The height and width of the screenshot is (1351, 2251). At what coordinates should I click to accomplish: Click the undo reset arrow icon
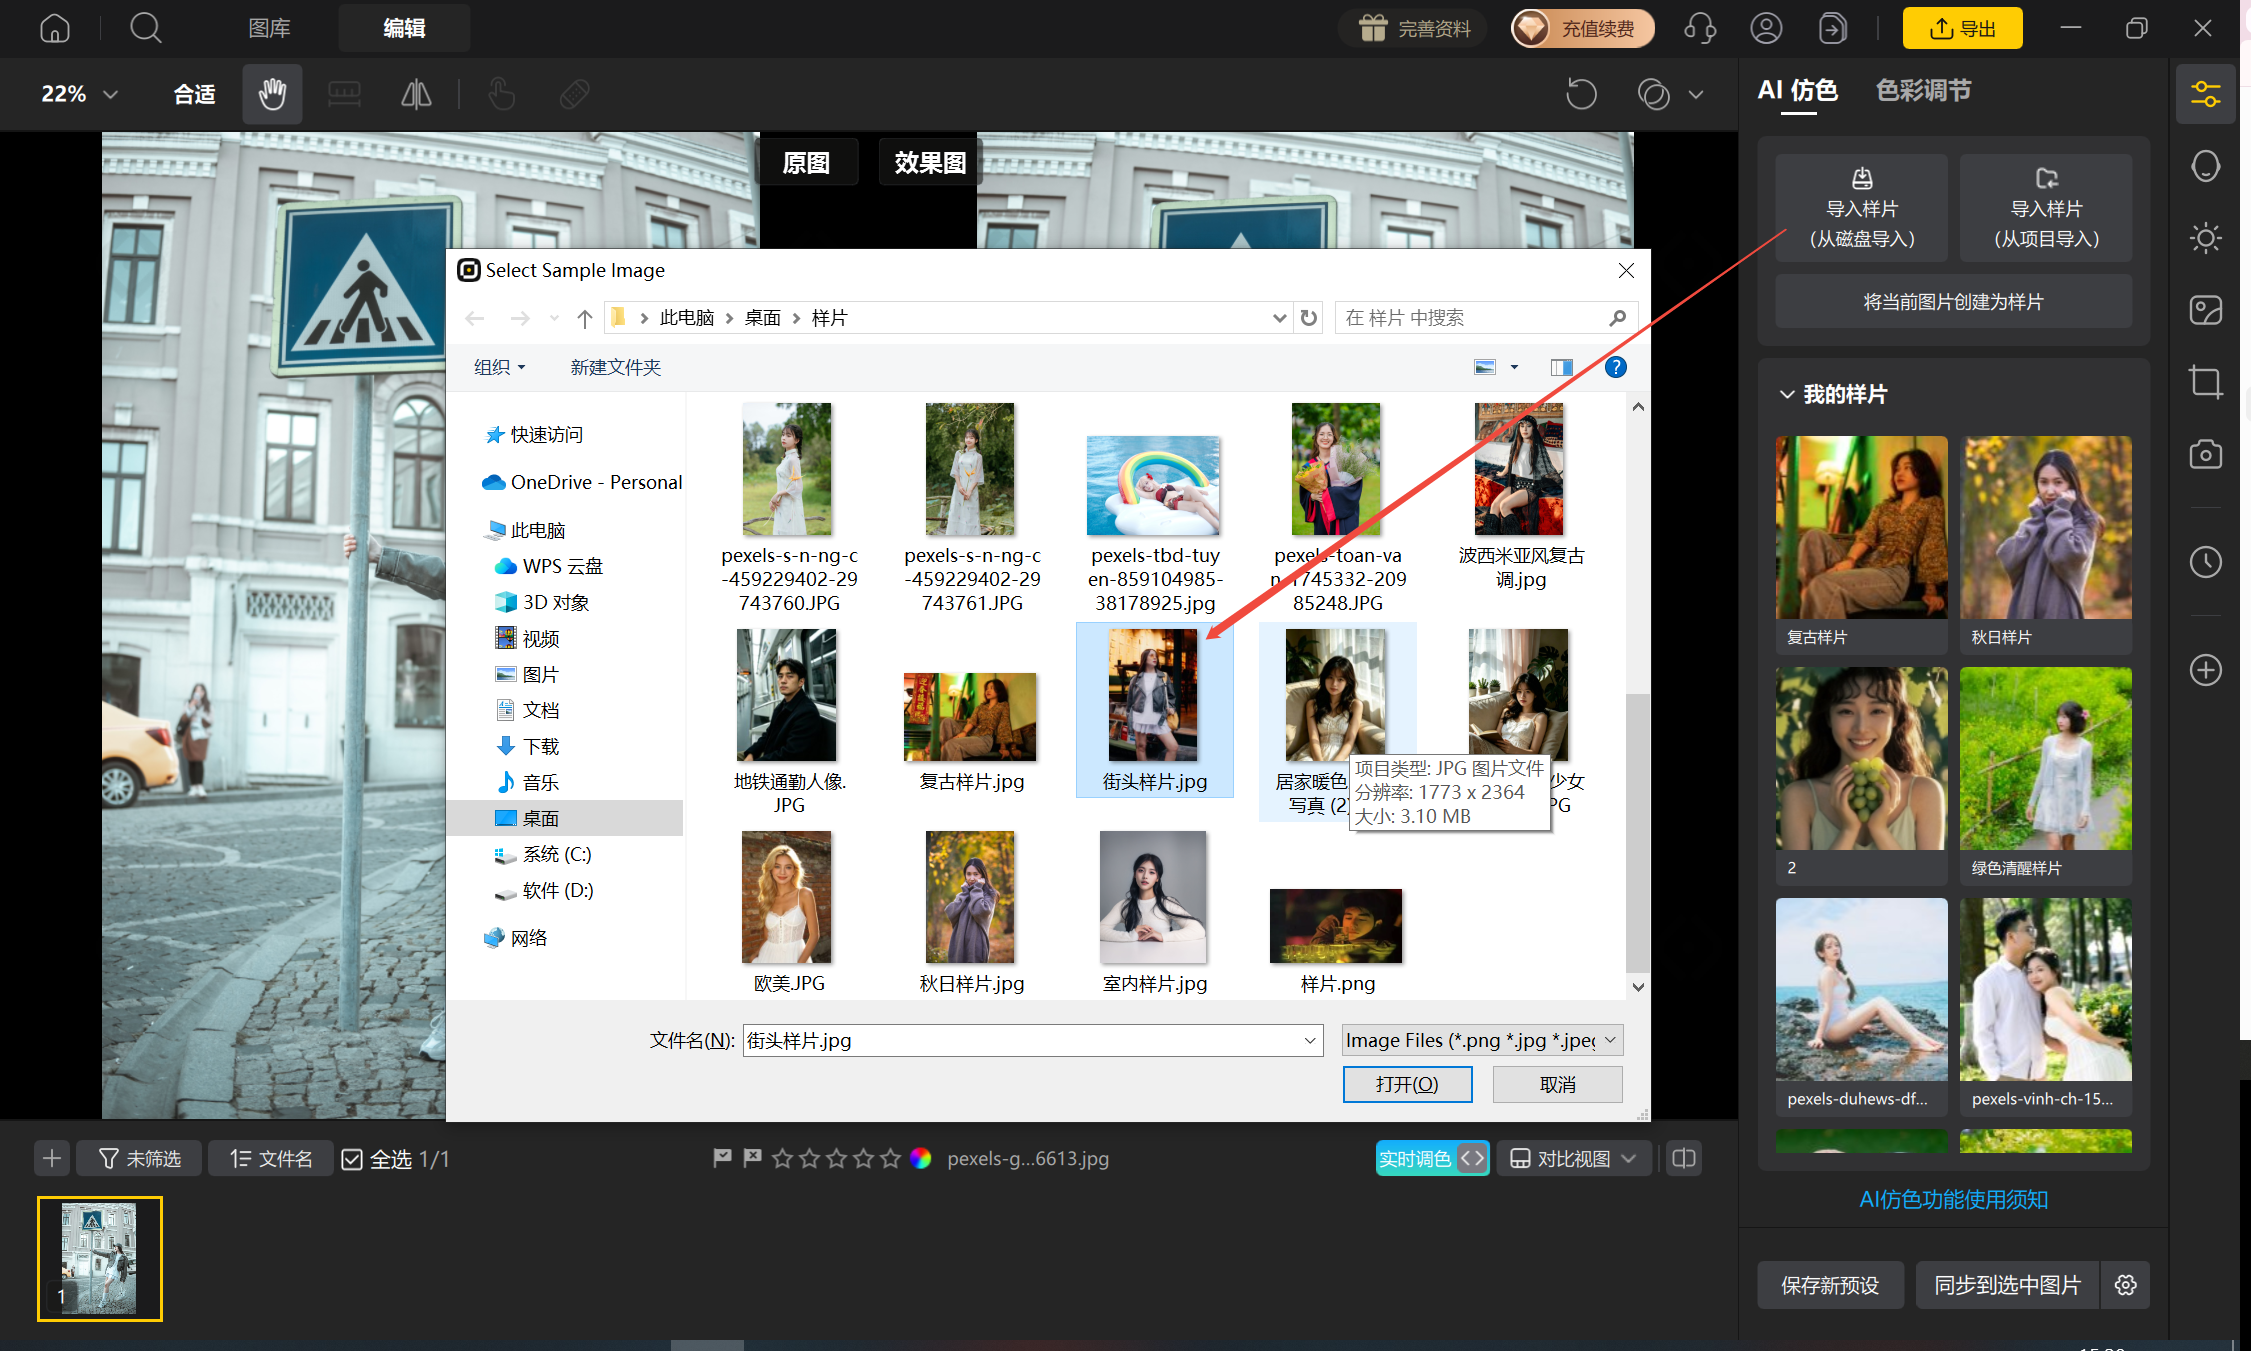pos(1581,94)
